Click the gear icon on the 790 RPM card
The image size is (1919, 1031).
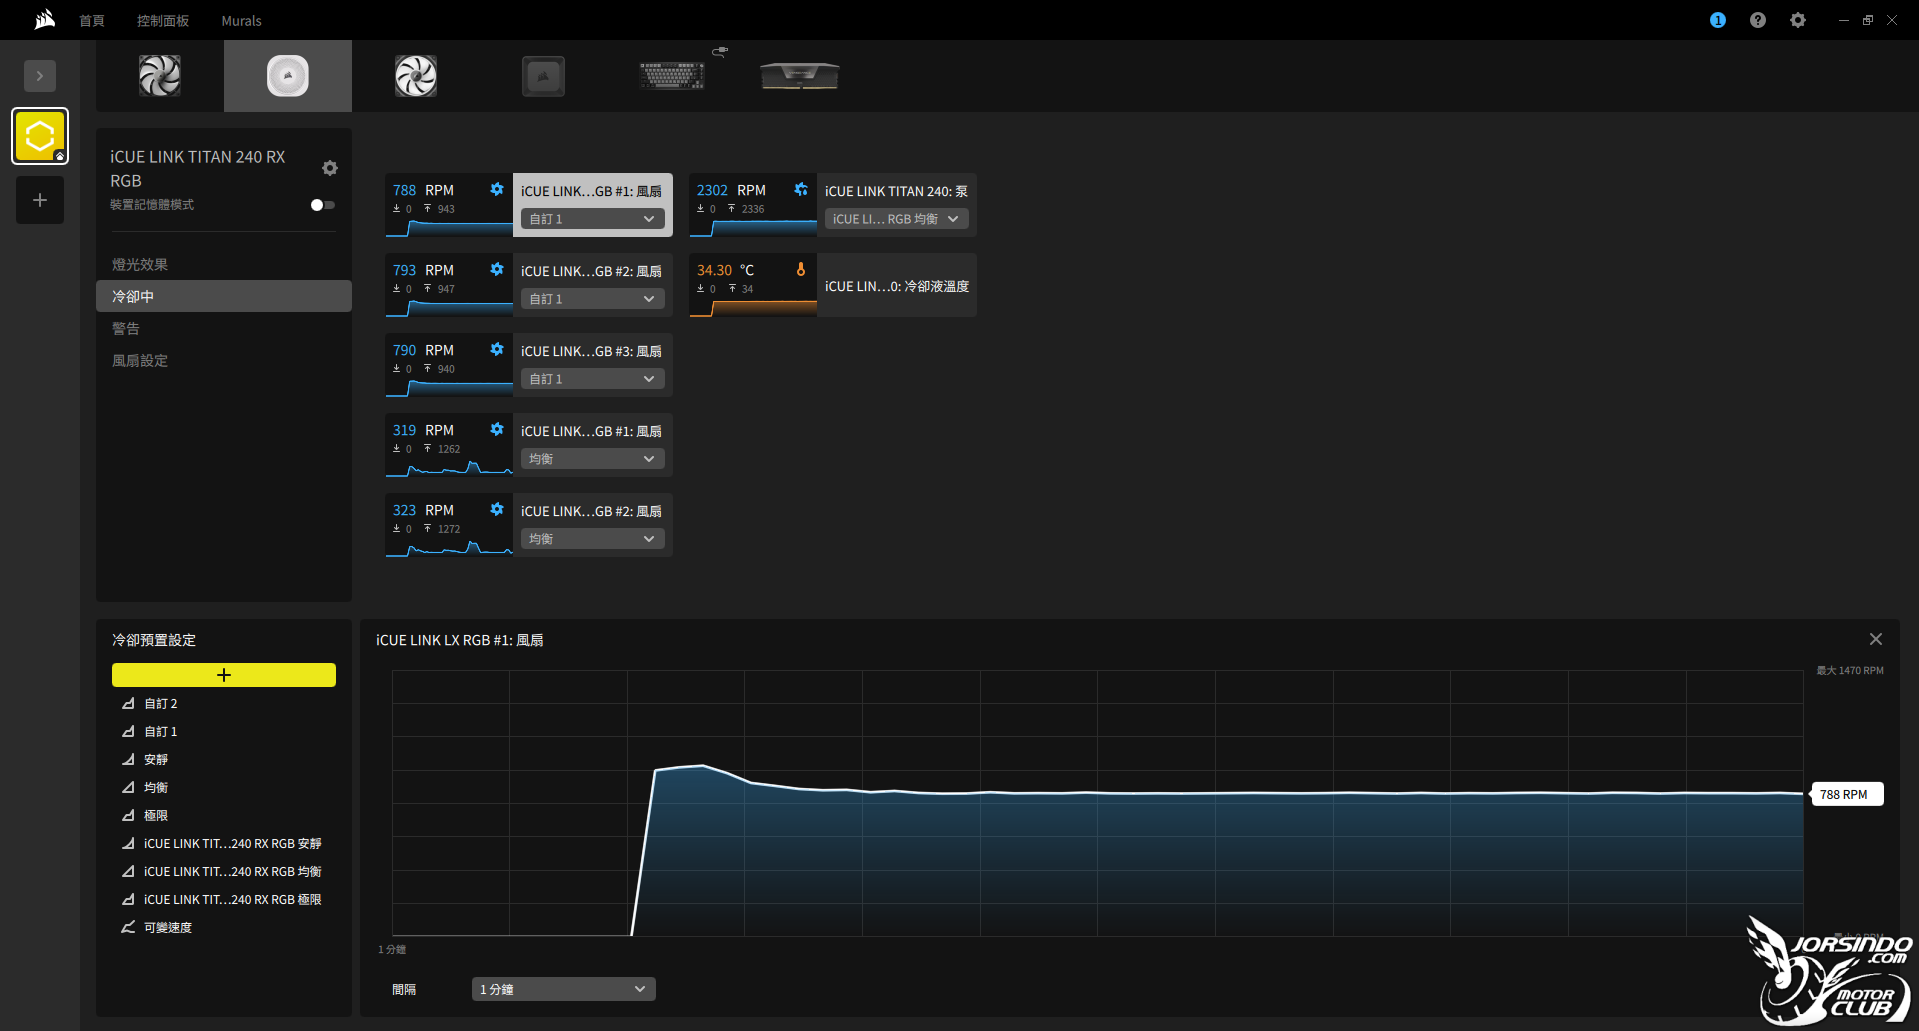click(x=497, y=349)
